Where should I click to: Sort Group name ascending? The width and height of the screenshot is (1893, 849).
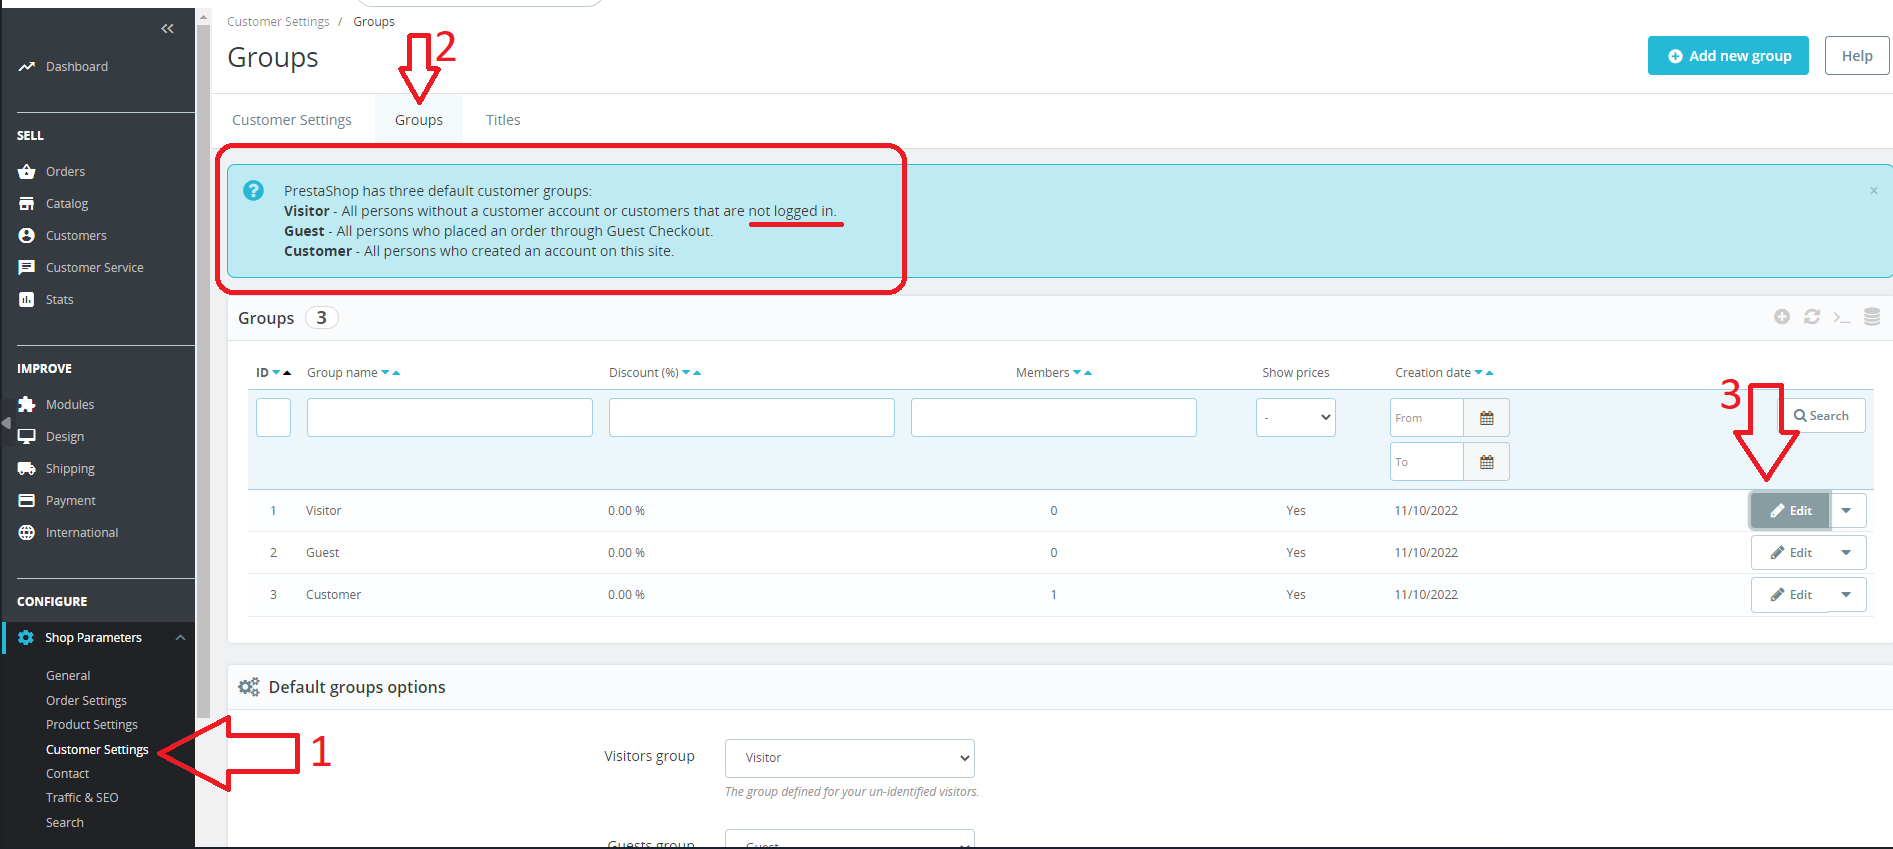396,373
